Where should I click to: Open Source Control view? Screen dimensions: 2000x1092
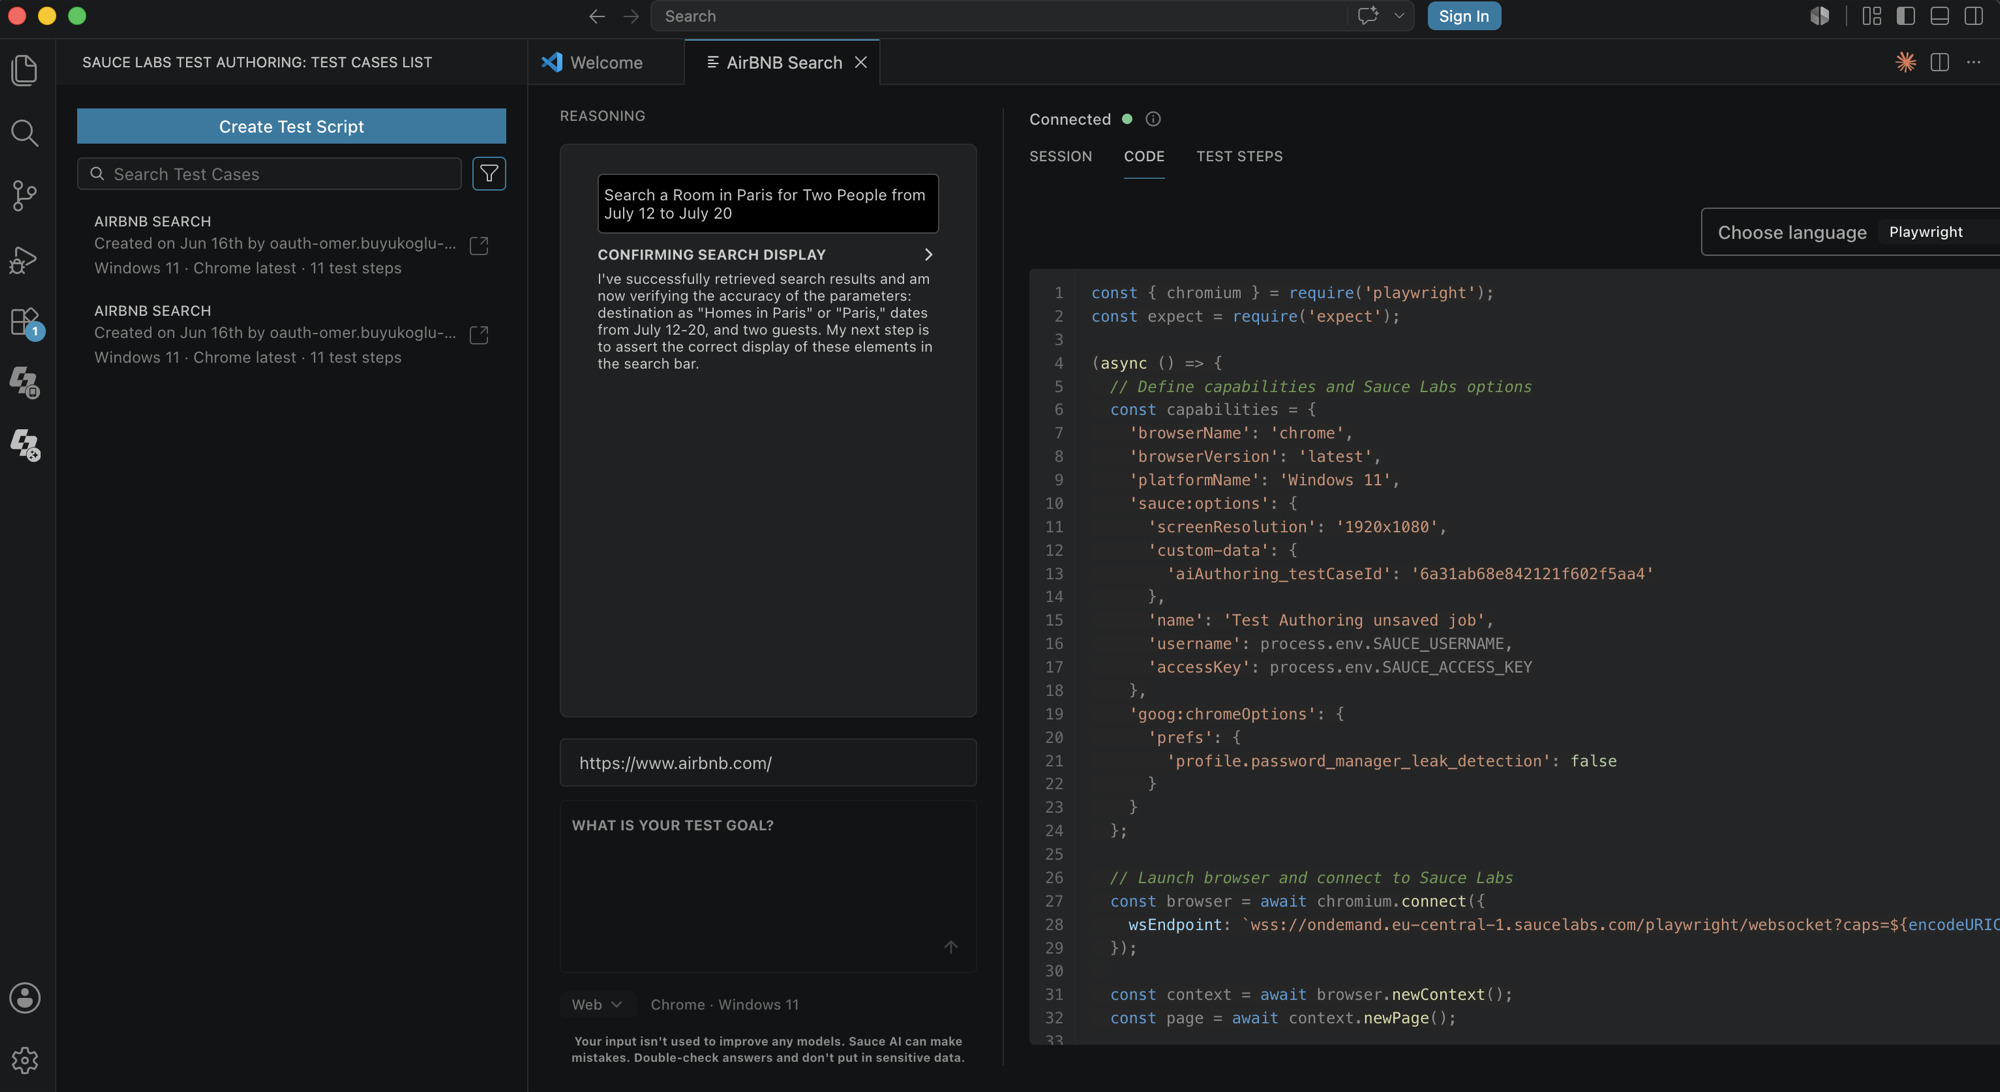coord(25,195)
